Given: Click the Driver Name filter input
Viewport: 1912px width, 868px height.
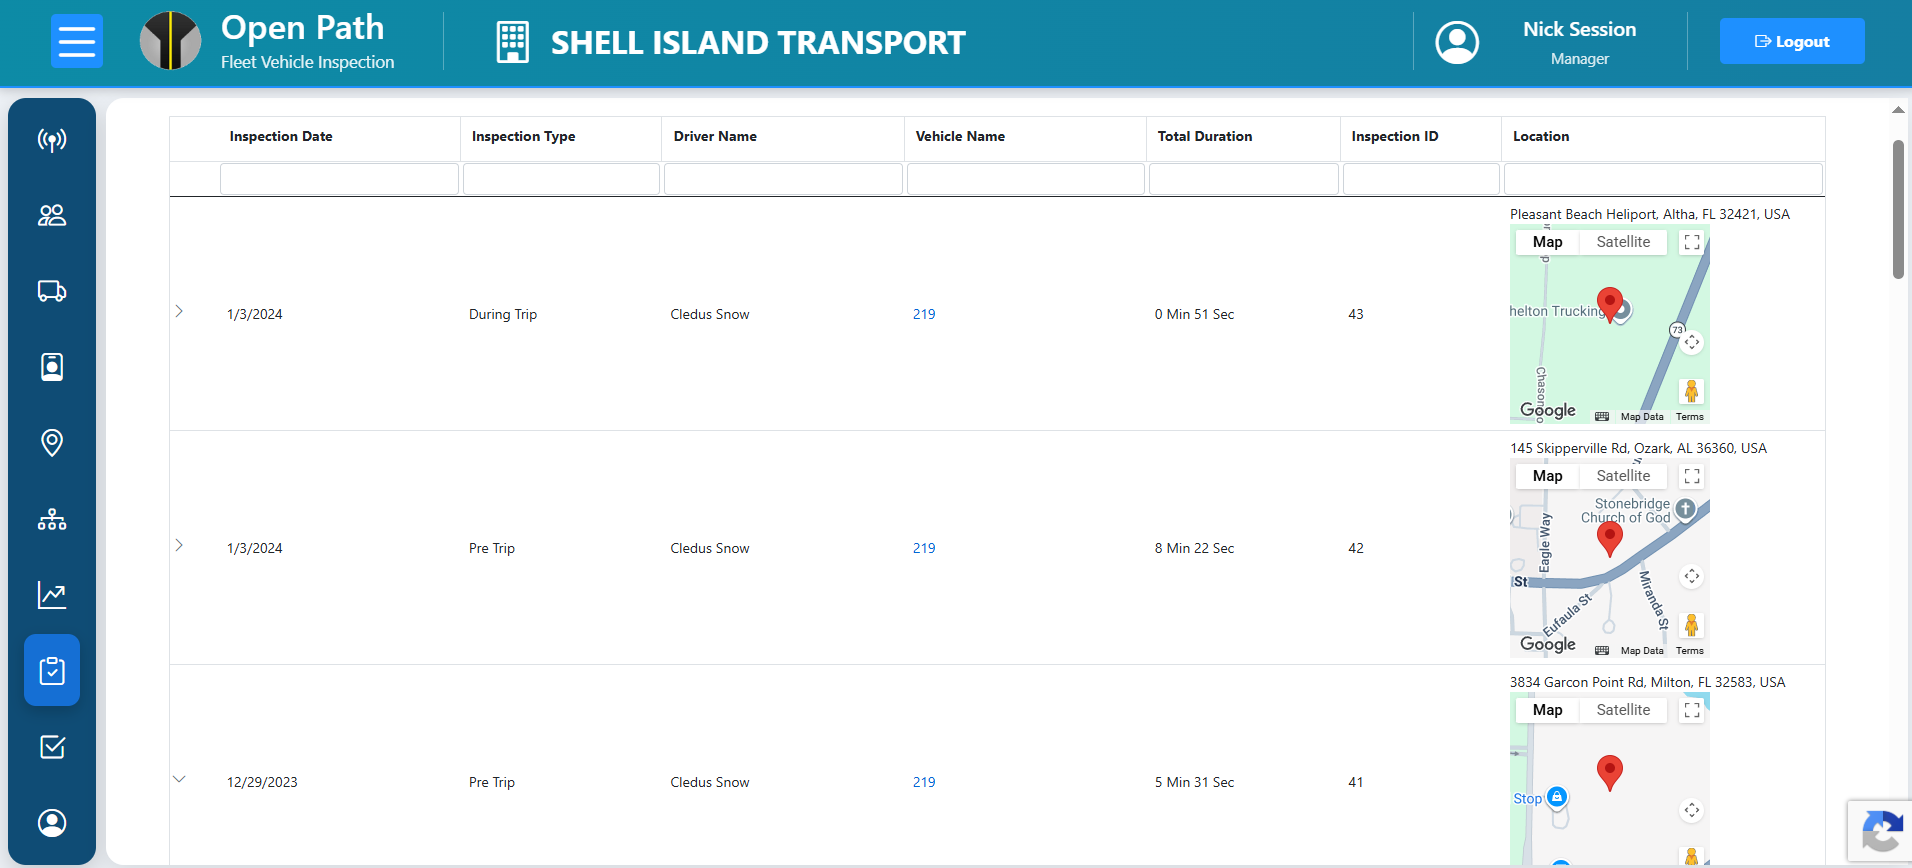Looking at the screenshot, I should point(783,179).
